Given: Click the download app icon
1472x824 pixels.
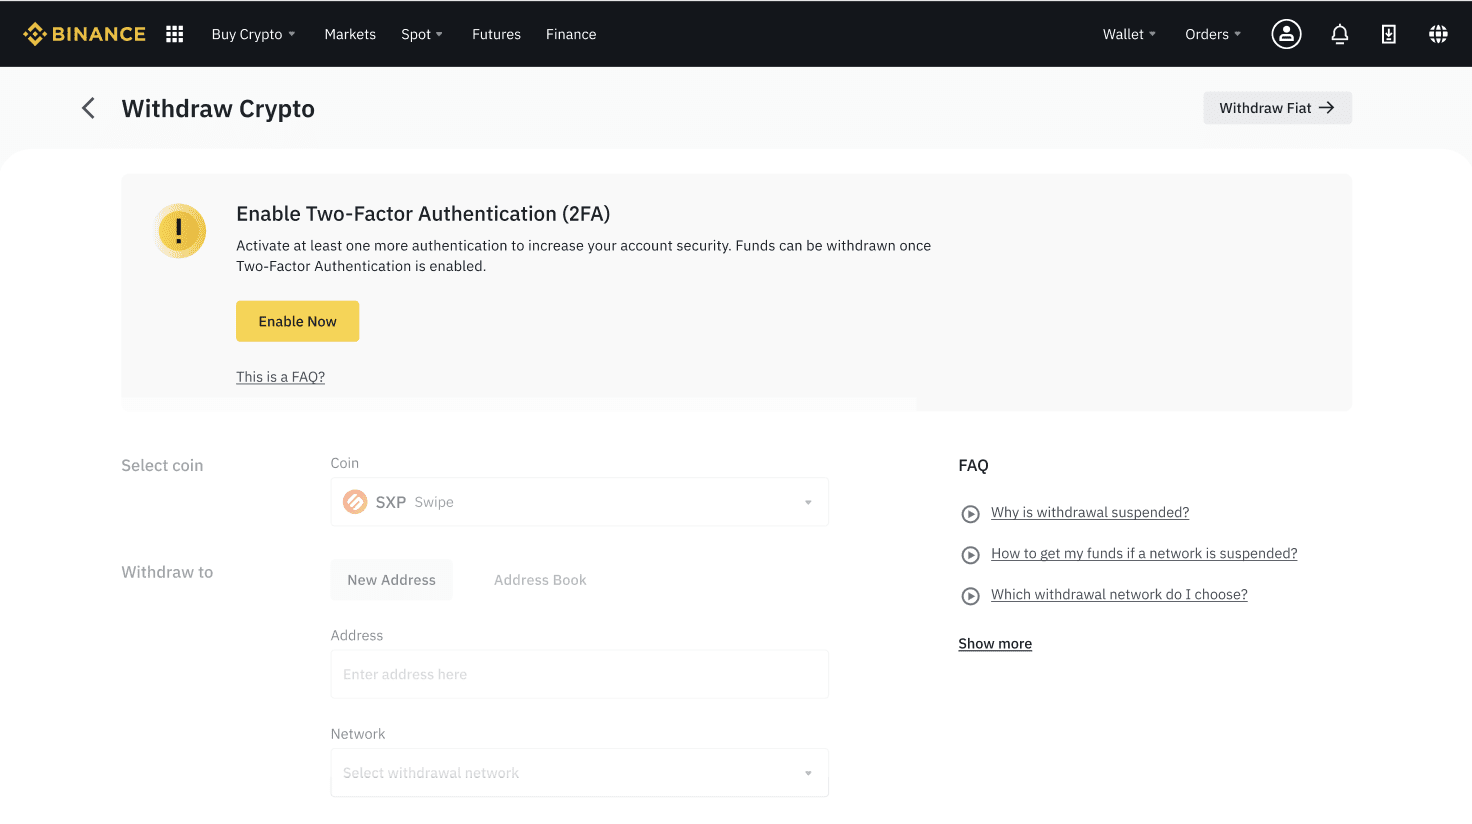Looking at the screenshot, I should [1389, 34].
